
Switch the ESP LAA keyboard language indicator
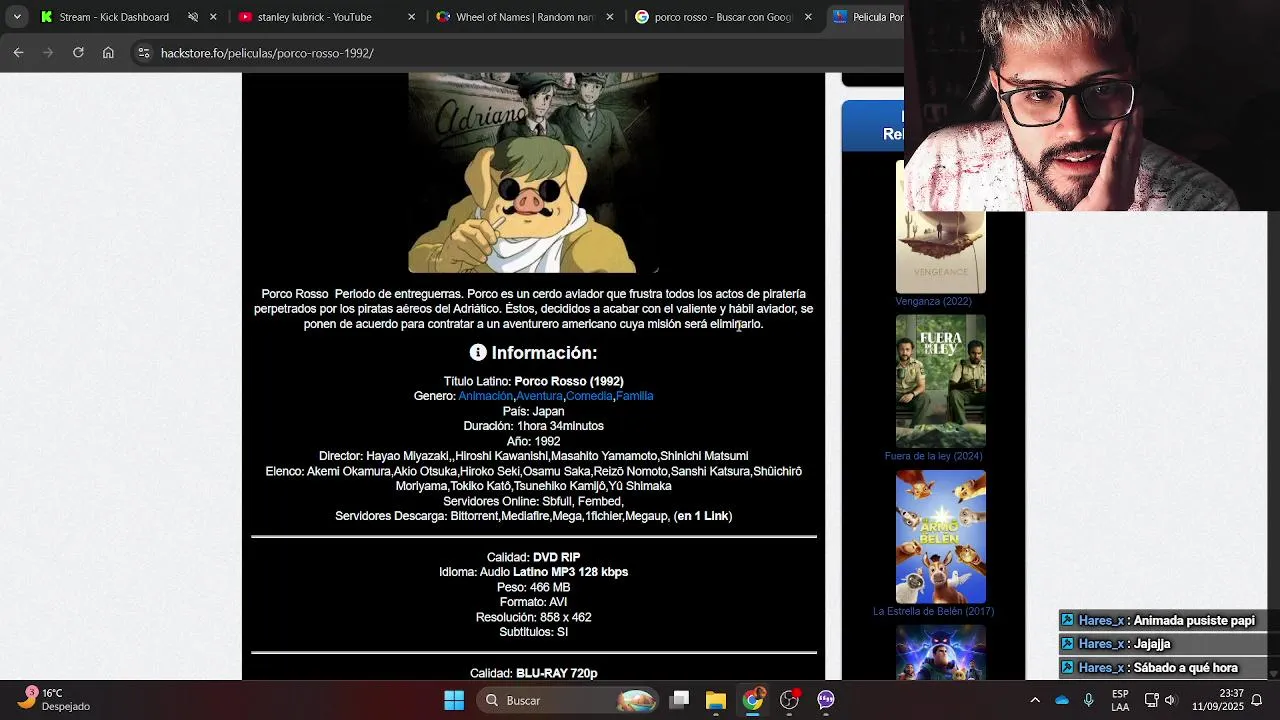click(x=1120, y=700)
